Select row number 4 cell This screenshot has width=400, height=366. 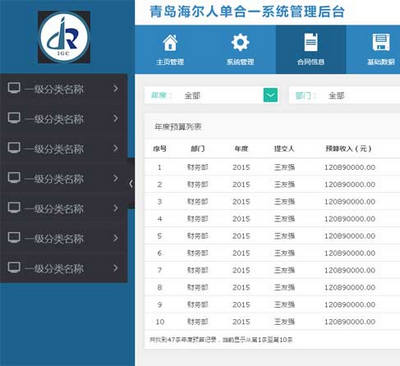click(159, 219)
